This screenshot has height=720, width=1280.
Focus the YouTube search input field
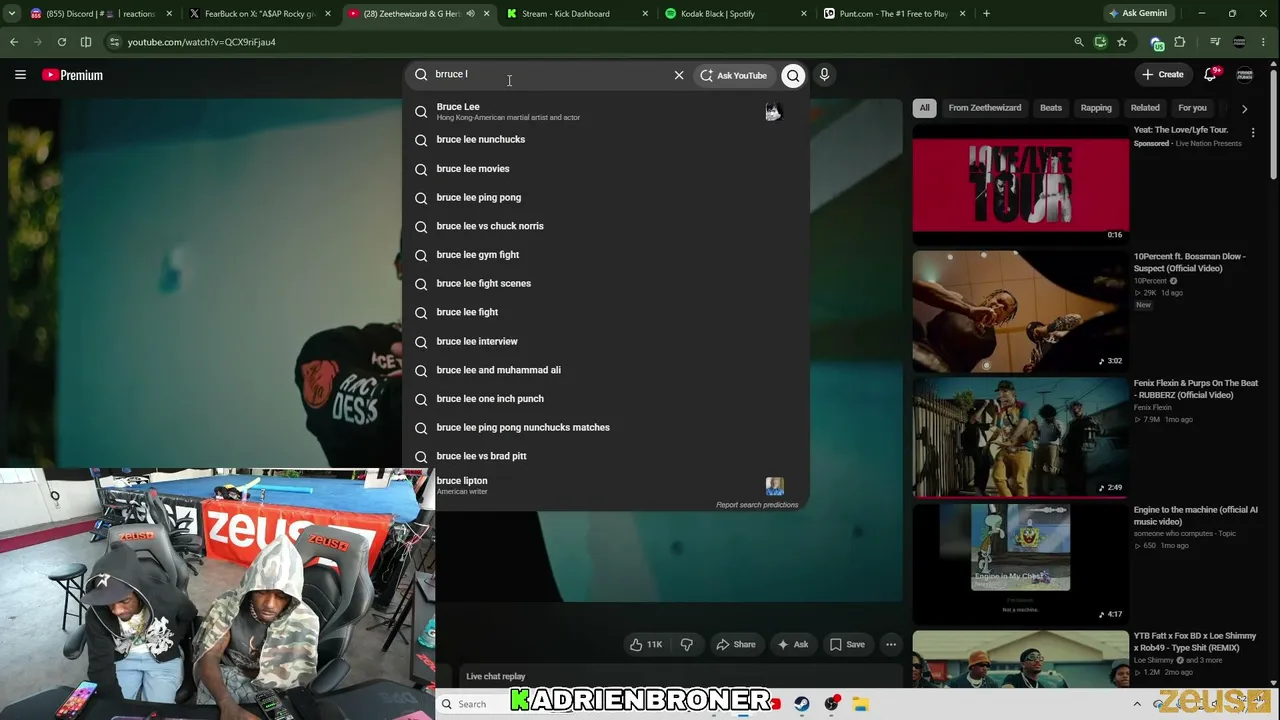tap(550, 74)
